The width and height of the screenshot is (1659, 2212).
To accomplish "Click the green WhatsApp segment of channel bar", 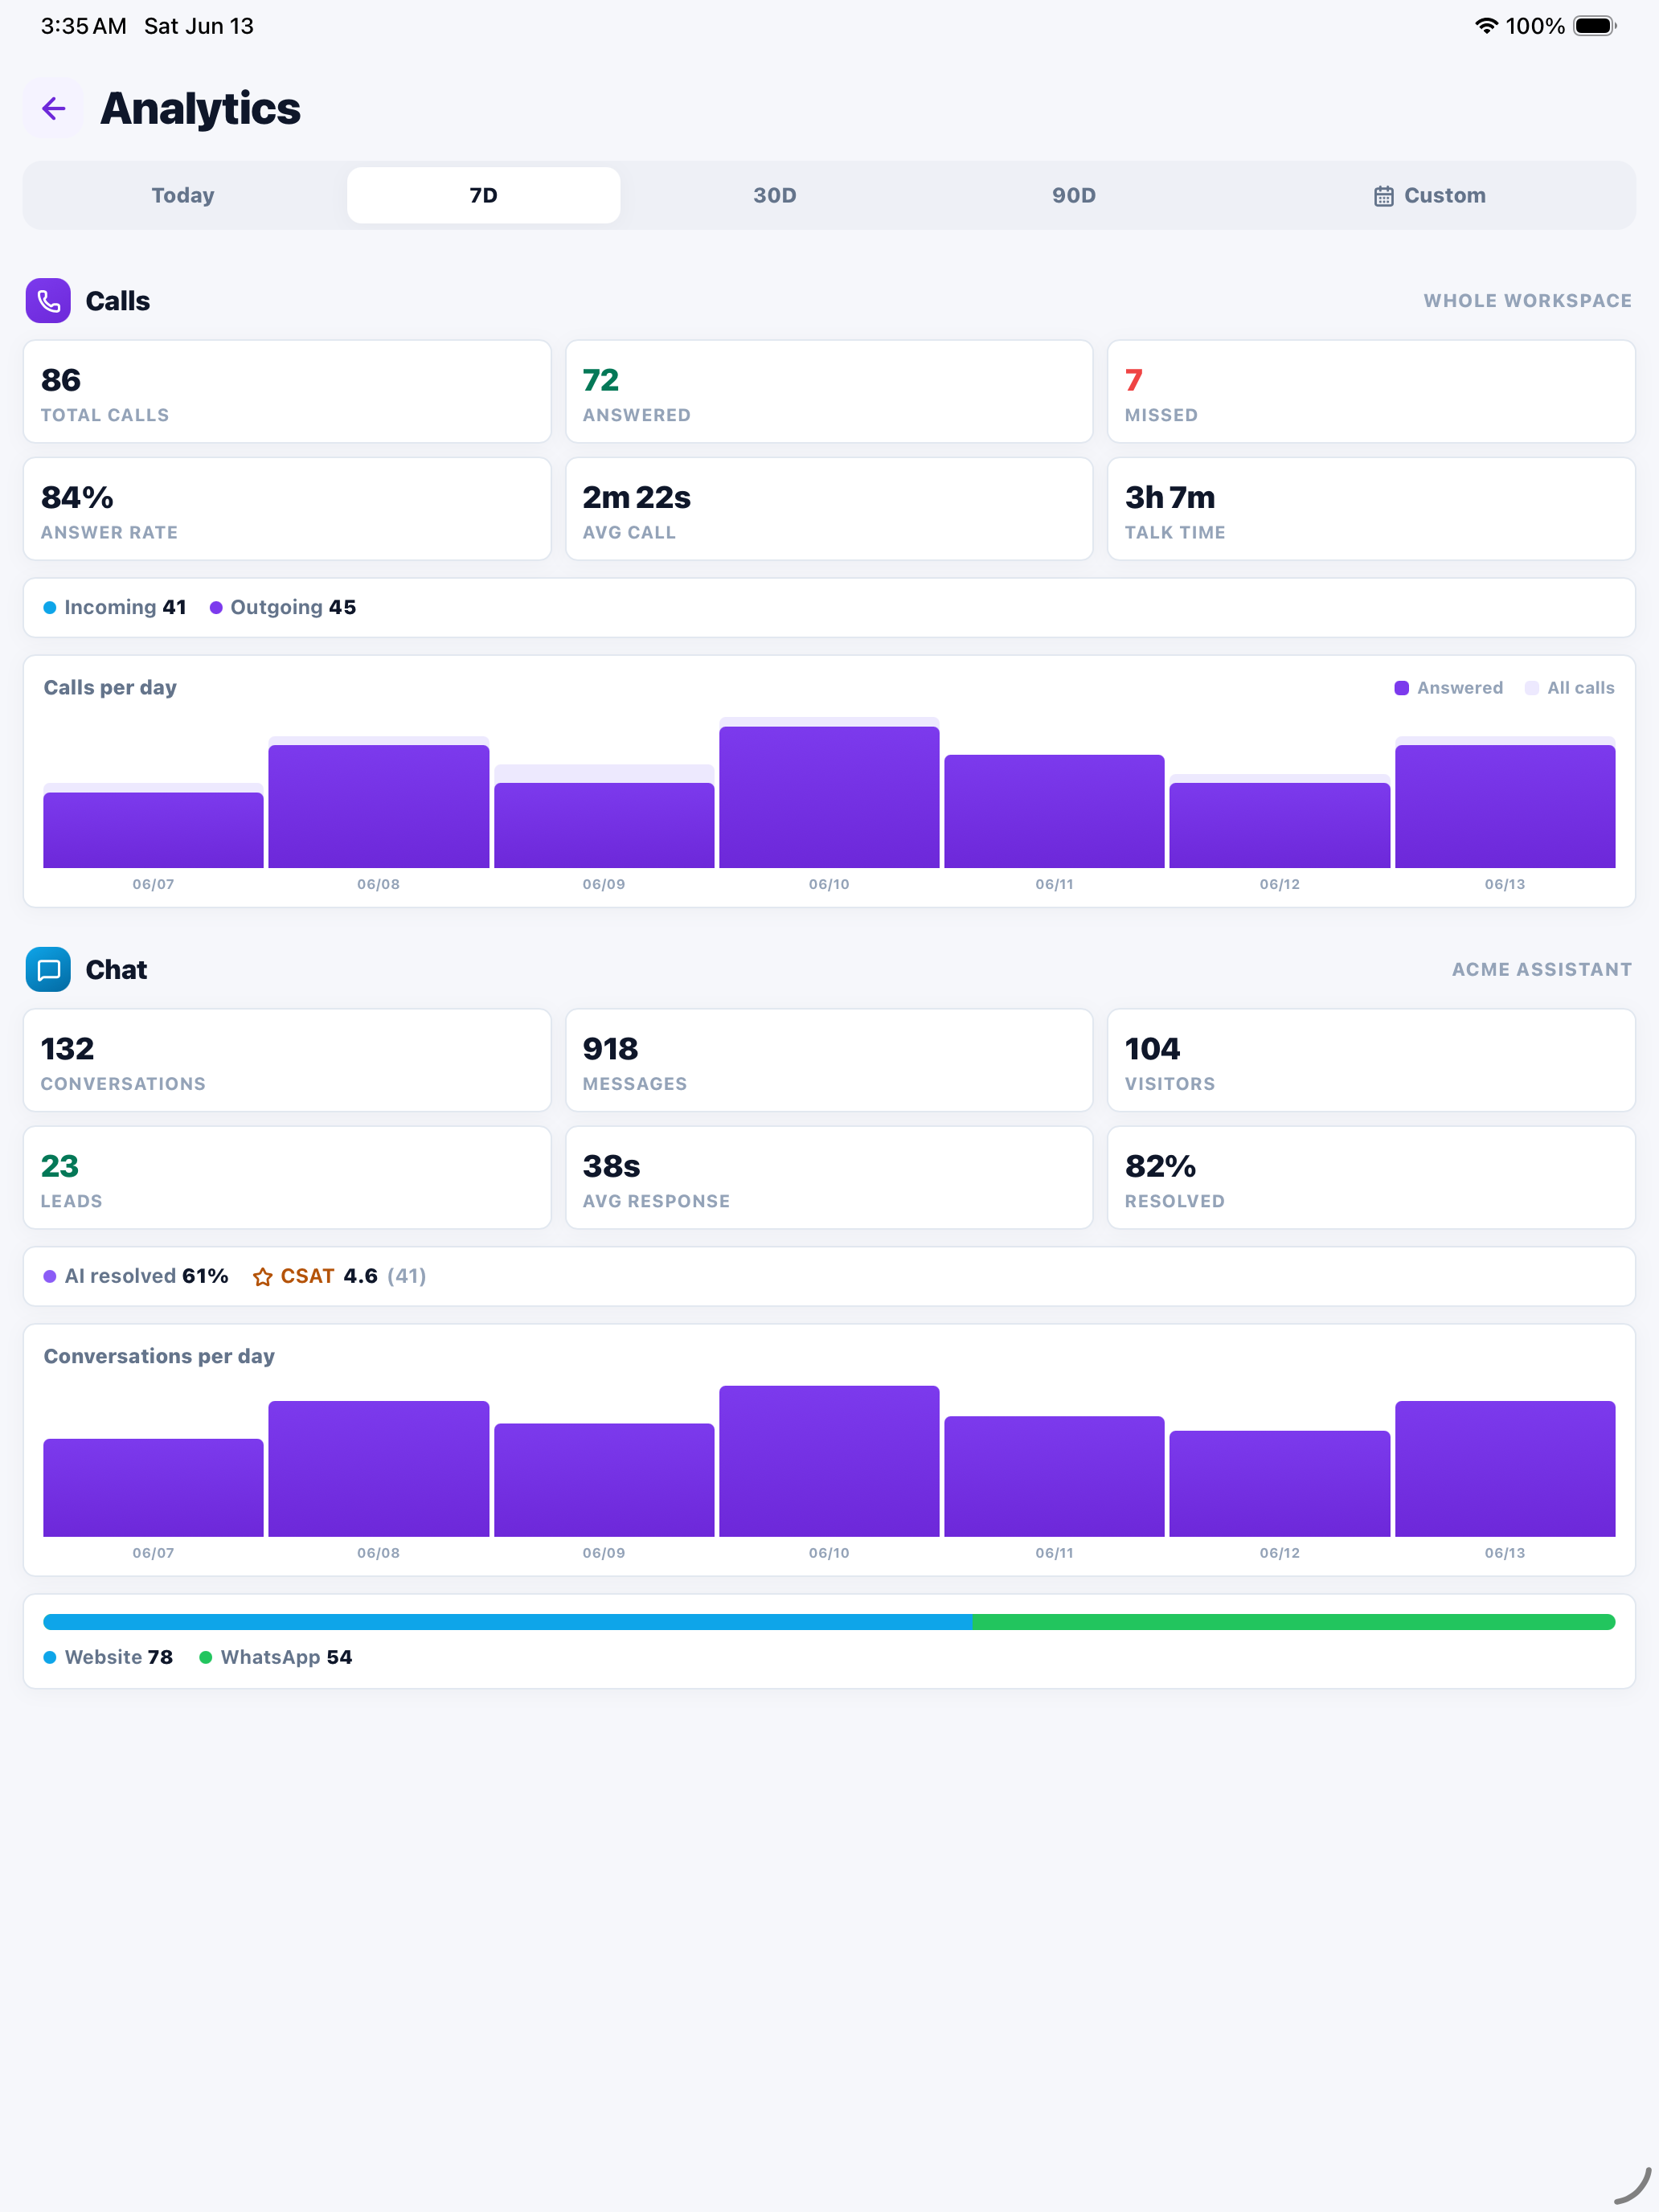I will tap(1294, 1622).
